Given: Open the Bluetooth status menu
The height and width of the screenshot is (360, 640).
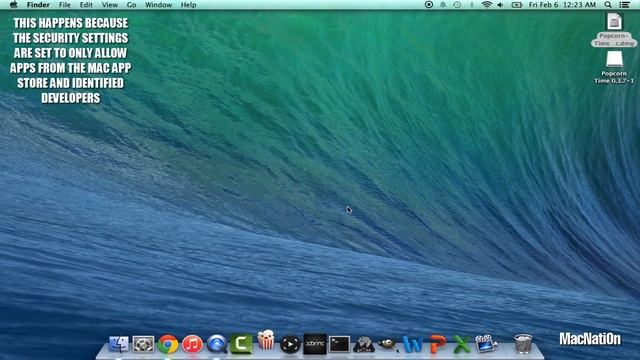Looking at the screenshot, I should click(x=471, y=5).
